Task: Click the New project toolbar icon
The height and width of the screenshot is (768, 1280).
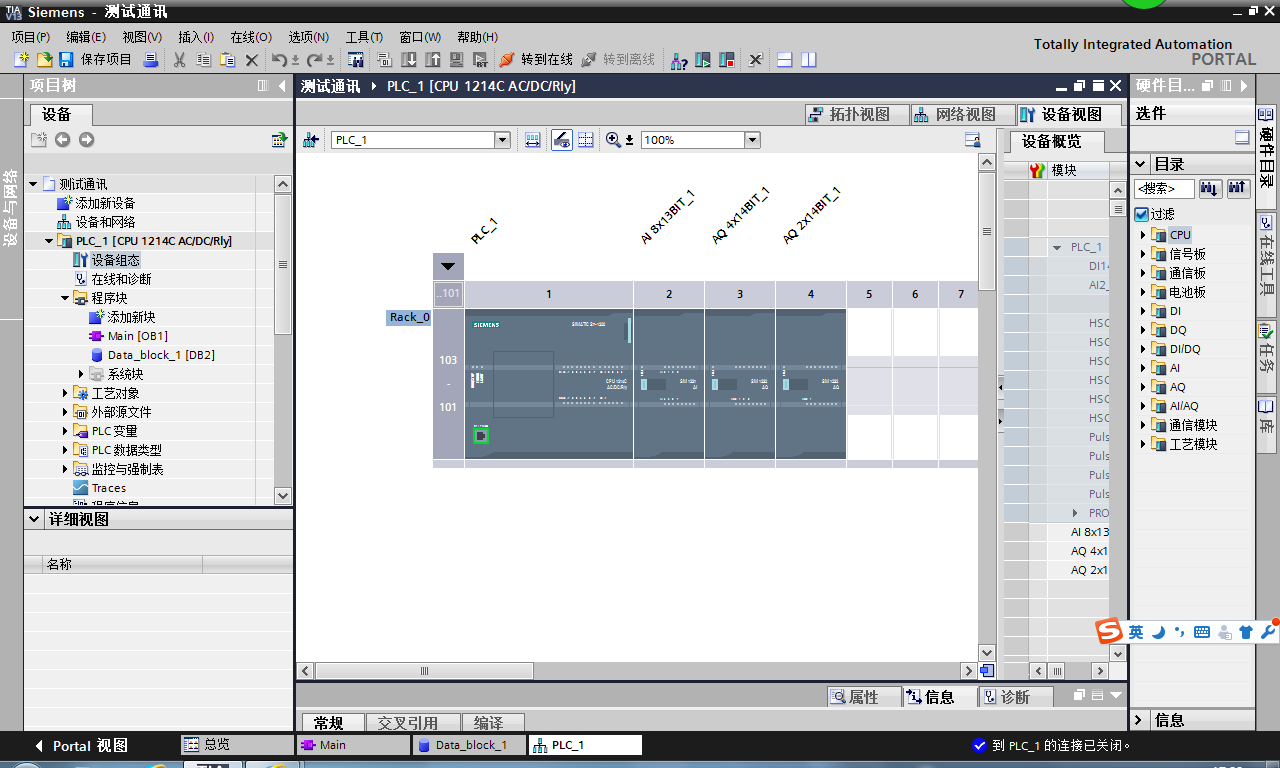Action: [21, 60]
